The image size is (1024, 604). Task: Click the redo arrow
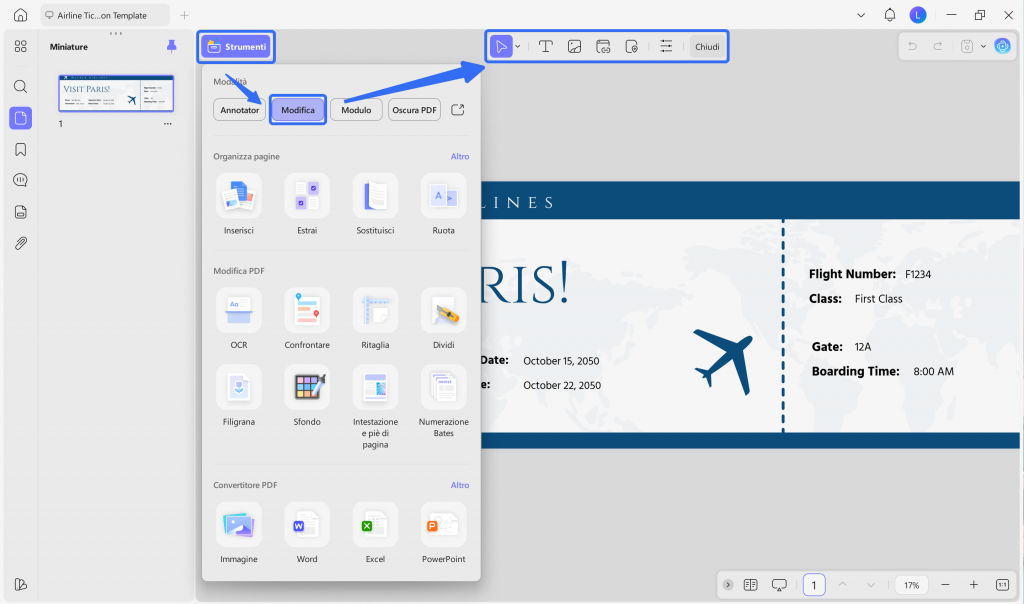click(x=938, y=46)
